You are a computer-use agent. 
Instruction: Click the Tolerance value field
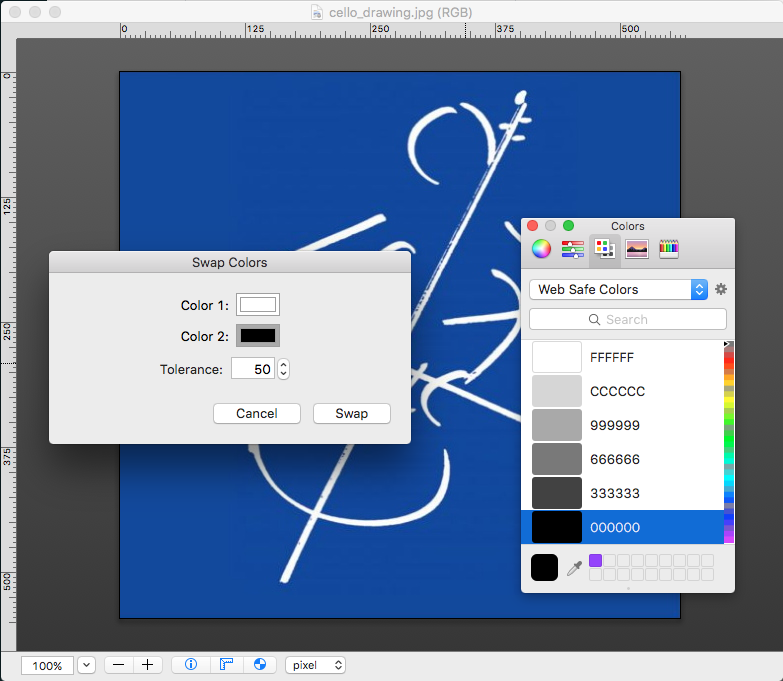[x=253, y=368]
